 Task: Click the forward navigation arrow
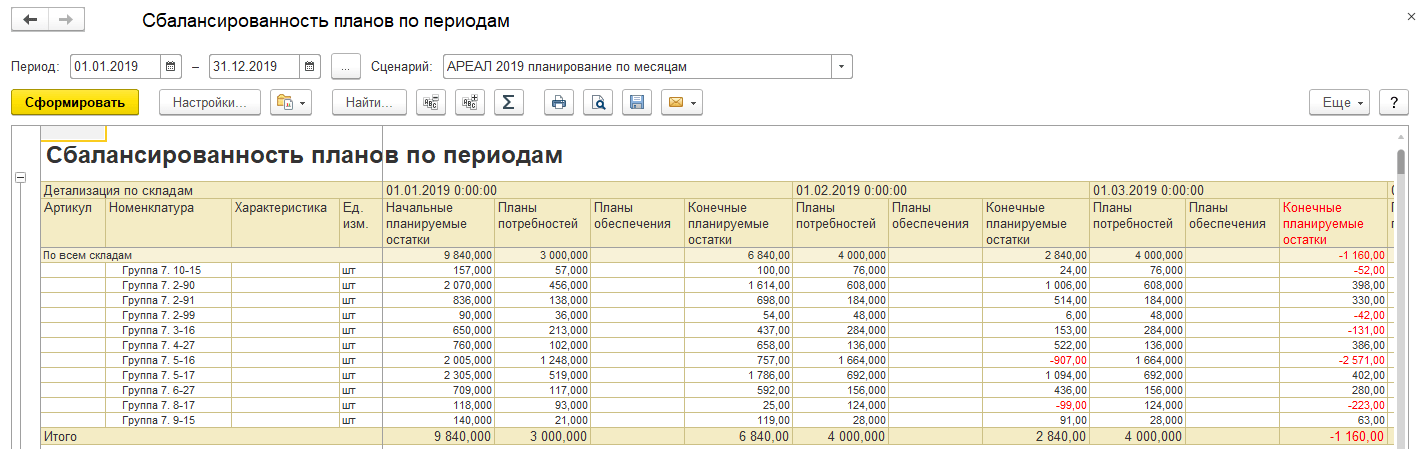click(x=66, y=21)
